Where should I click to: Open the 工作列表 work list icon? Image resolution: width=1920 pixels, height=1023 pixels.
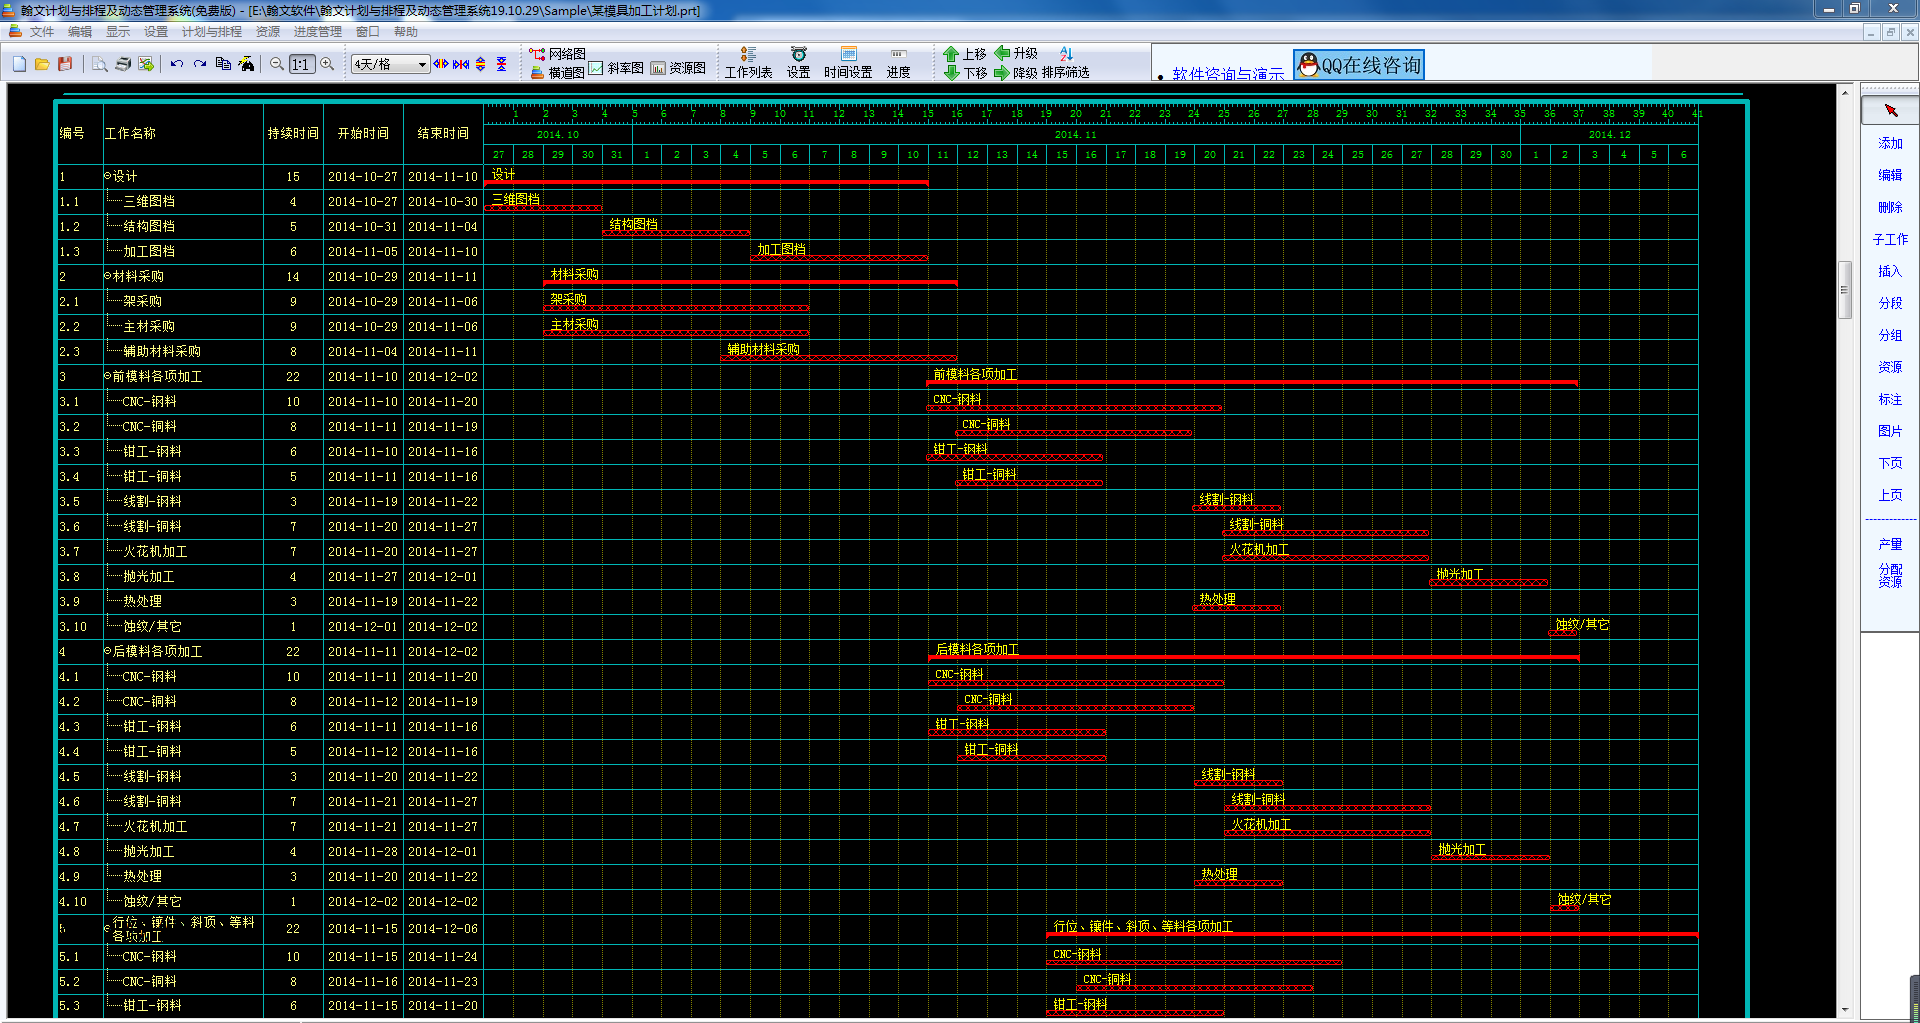point(748,62)
